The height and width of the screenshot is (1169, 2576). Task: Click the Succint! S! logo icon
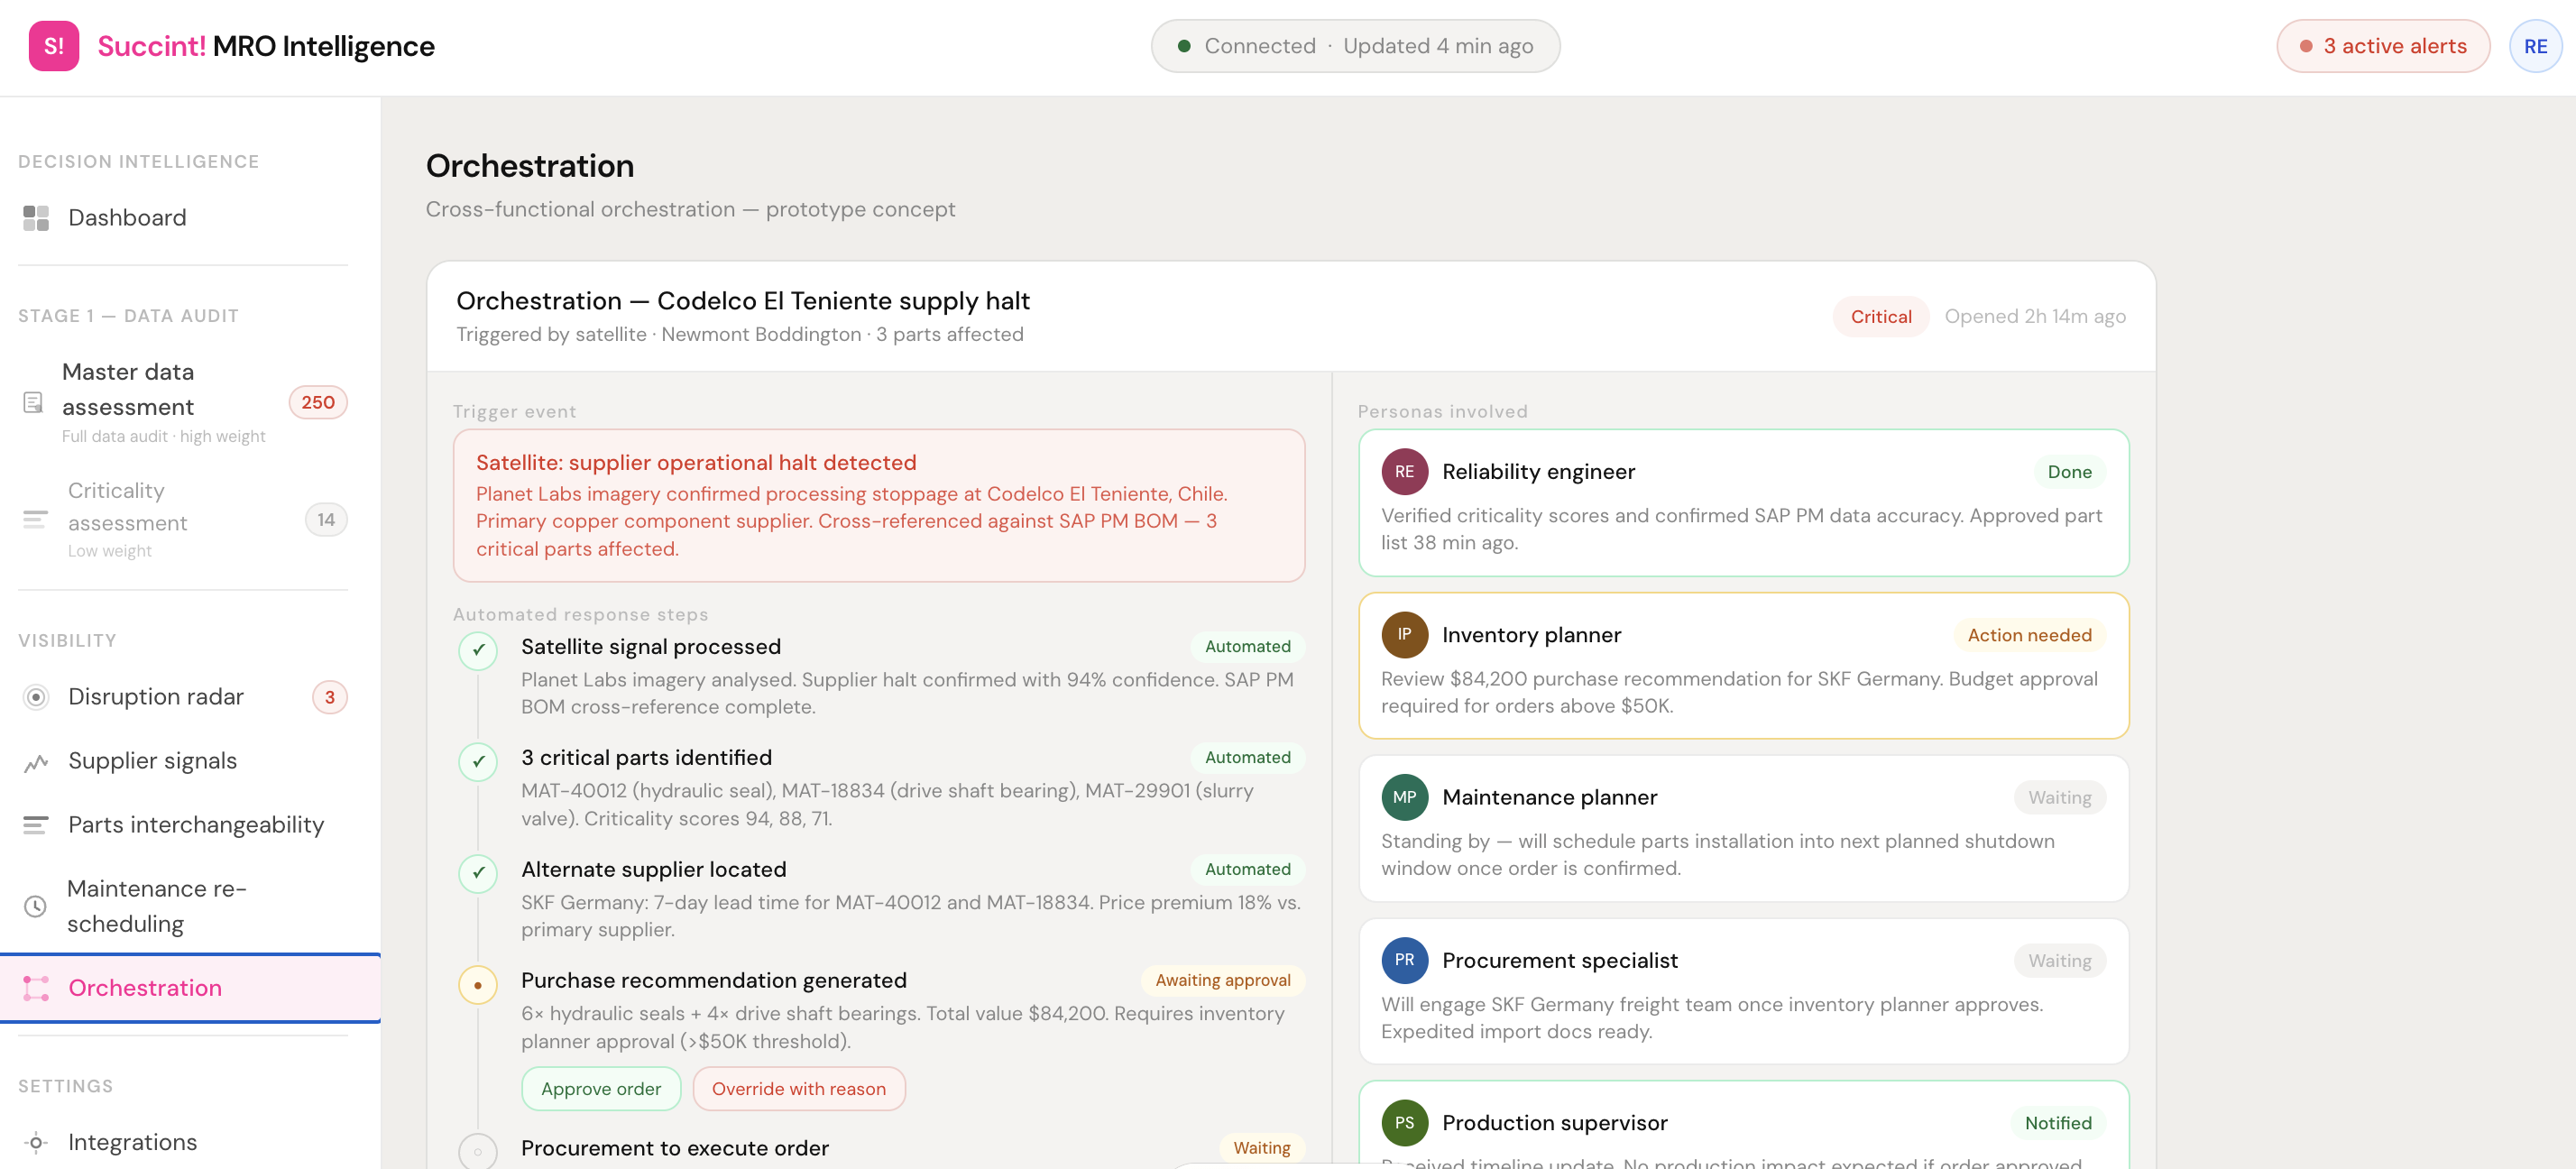click(54, 46)
